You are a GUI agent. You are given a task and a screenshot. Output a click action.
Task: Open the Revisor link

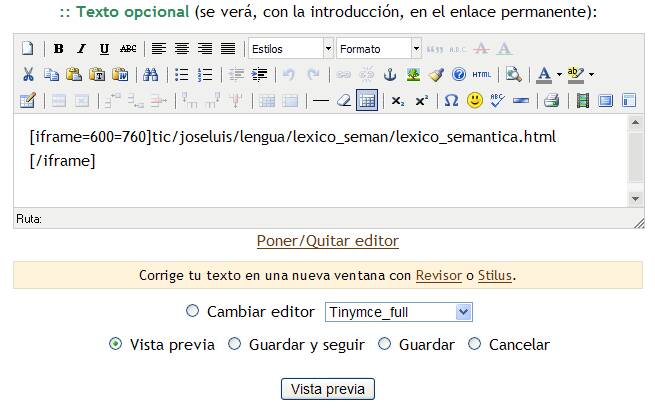(x=439, y=276)
